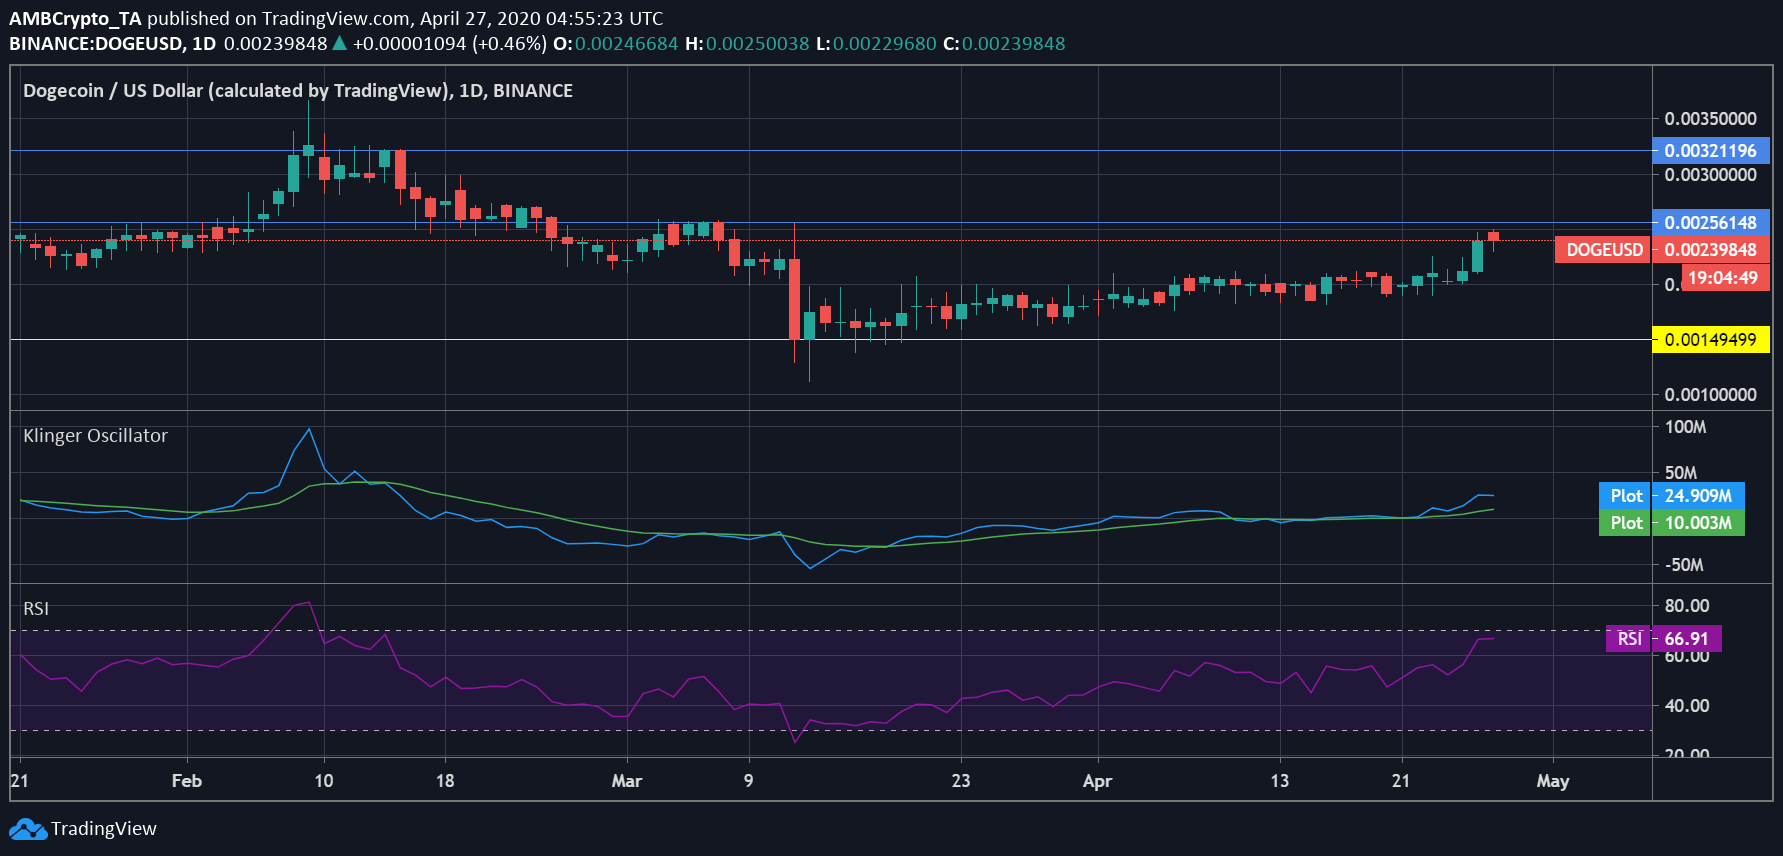Image resolution: width=1783 pixels, height=856 pixels.
Task: Click the 10 date on the time axis
Action: [x=324, y=781]
